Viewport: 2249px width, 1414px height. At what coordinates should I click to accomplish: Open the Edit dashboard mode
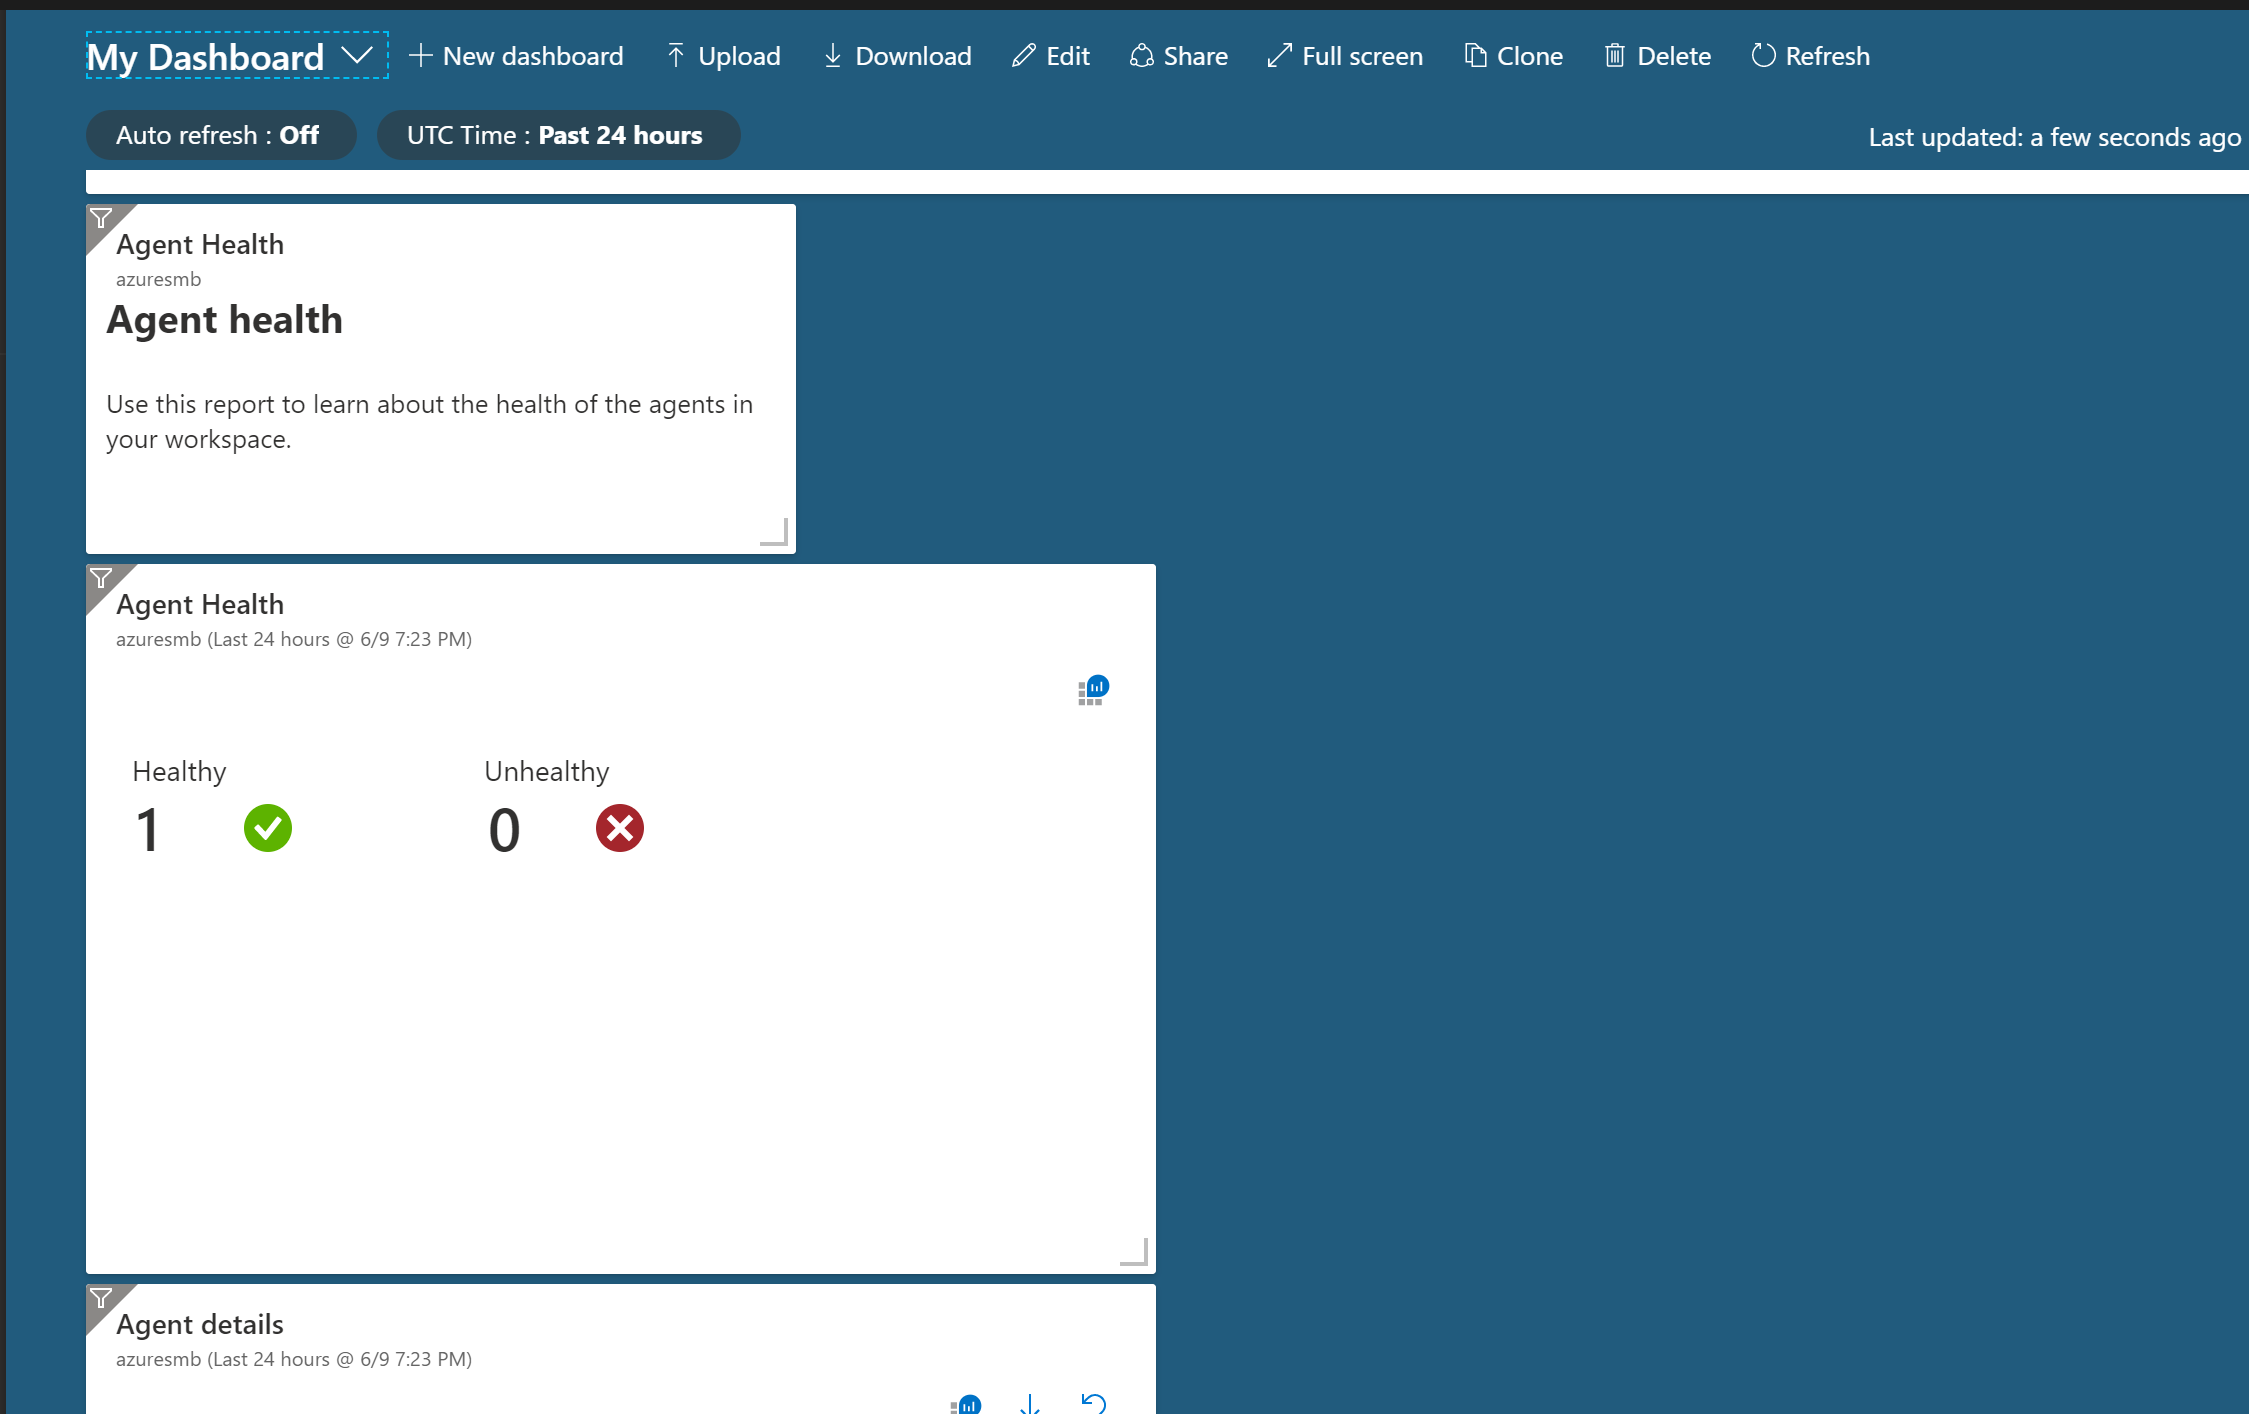1050,56
